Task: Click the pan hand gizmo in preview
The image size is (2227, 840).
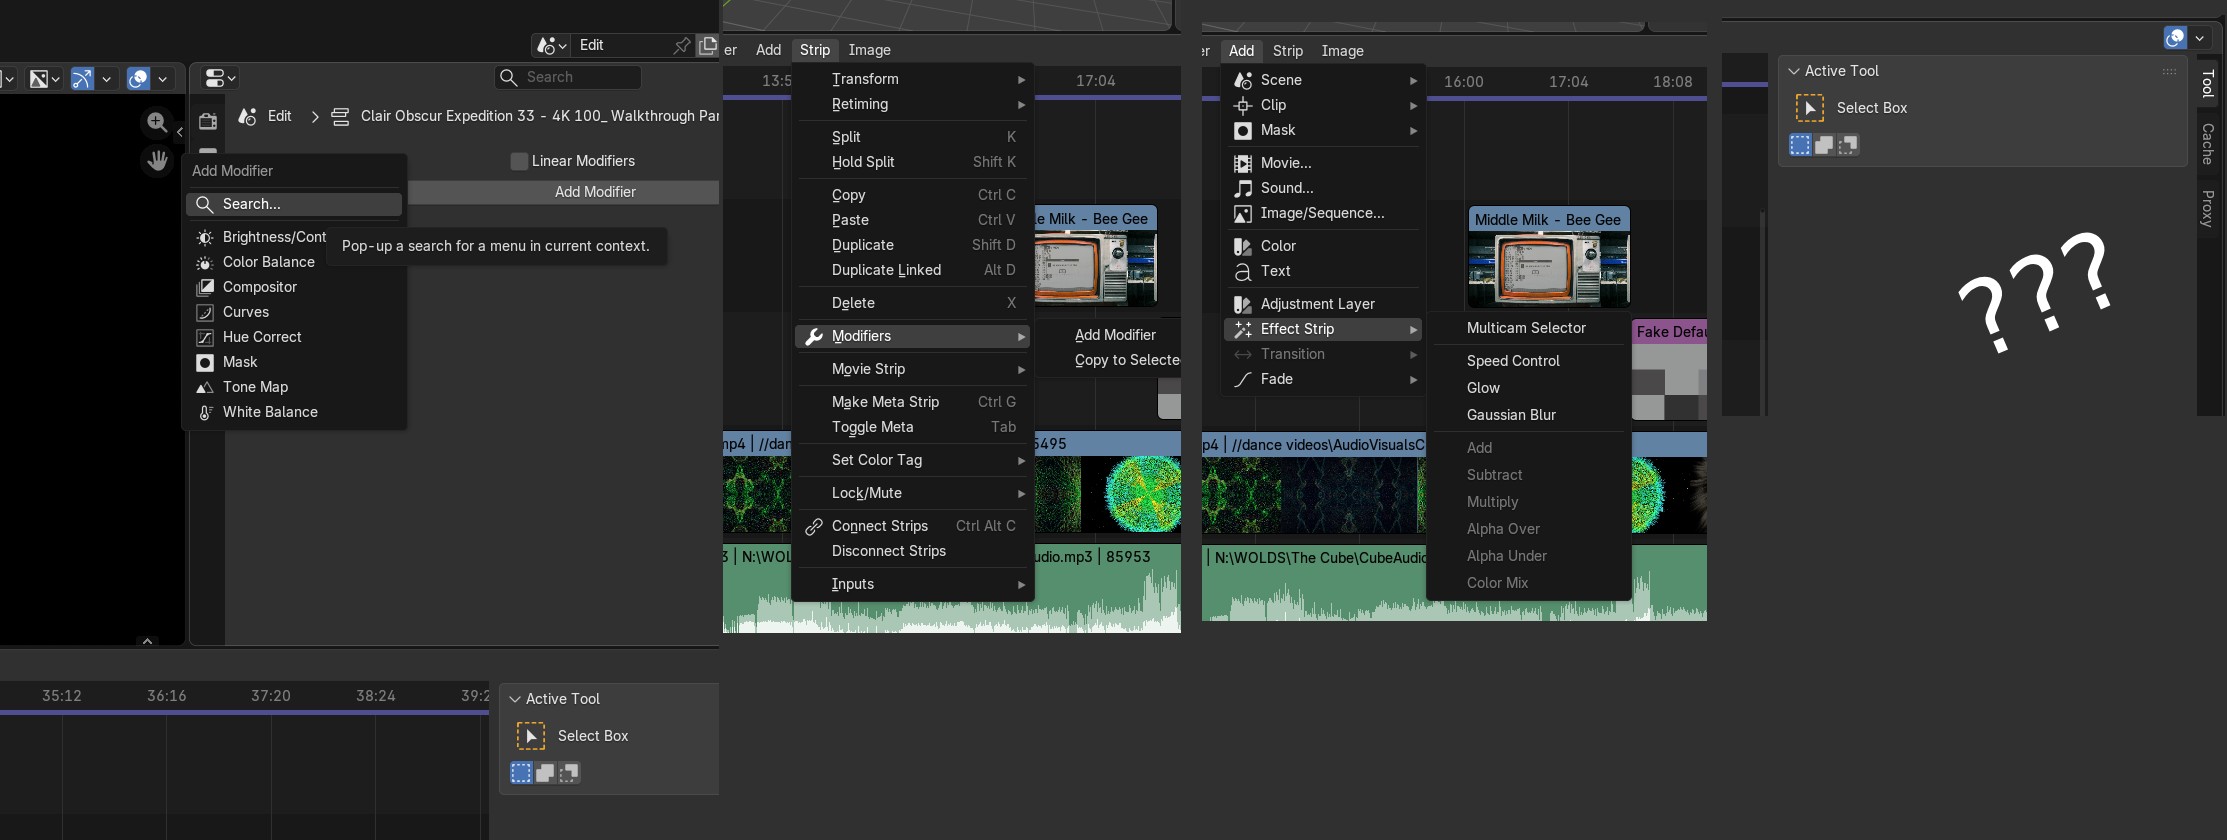Action: (x=157, y=160)
